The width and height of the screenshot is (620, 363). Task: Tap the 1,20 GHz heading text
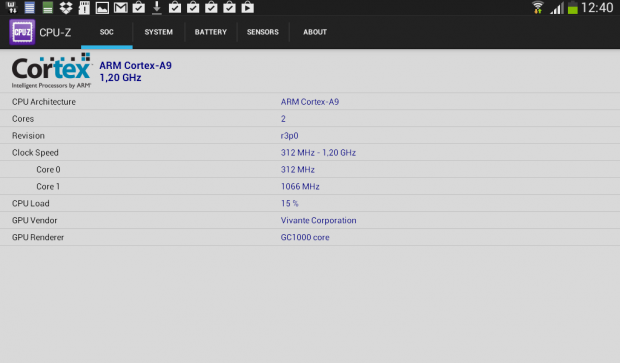(120, 78)
